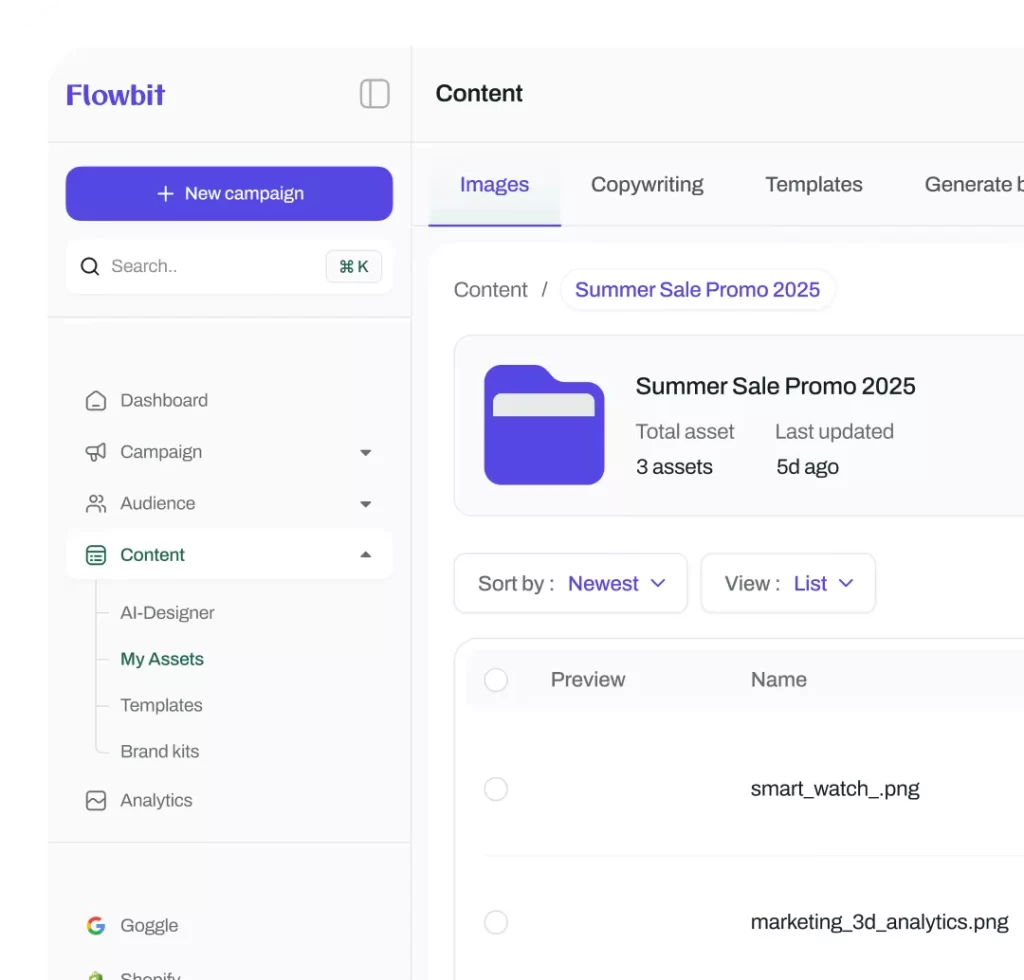Expand the Campaign submenu arrow
1024x980 pixels.
pos(366,452)
